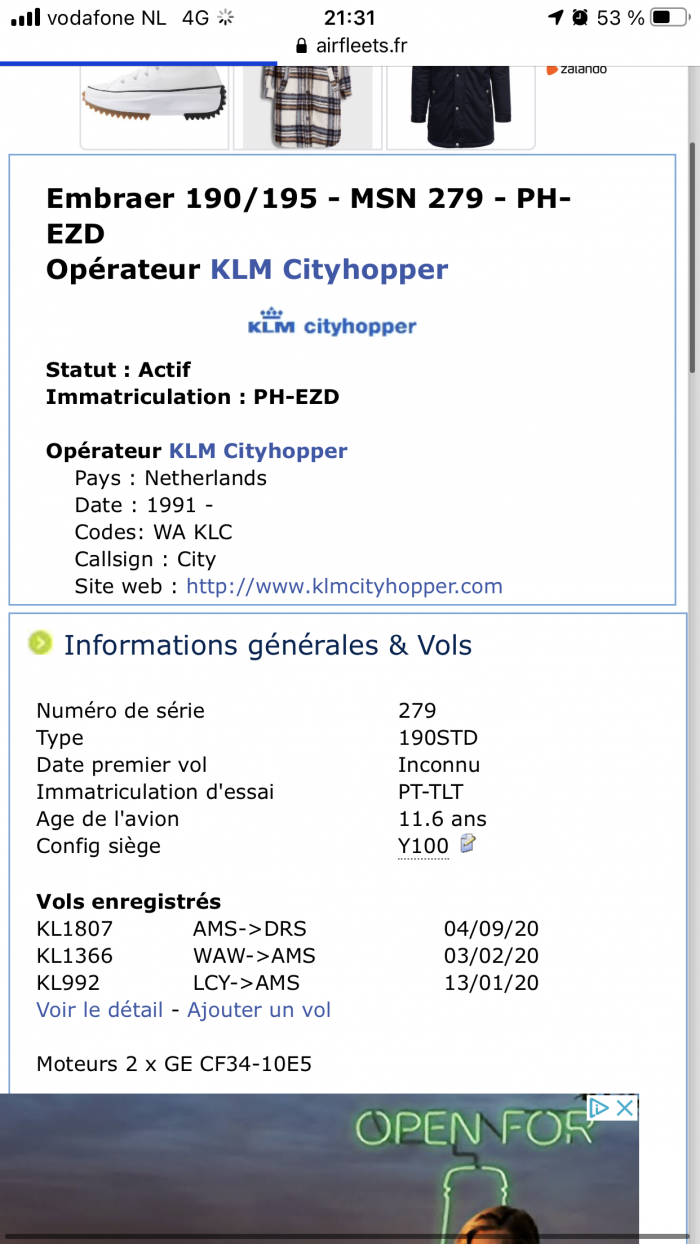700x1244 pixels.
Task: Open the Voir le détail link
Action: click(99, 1010)
